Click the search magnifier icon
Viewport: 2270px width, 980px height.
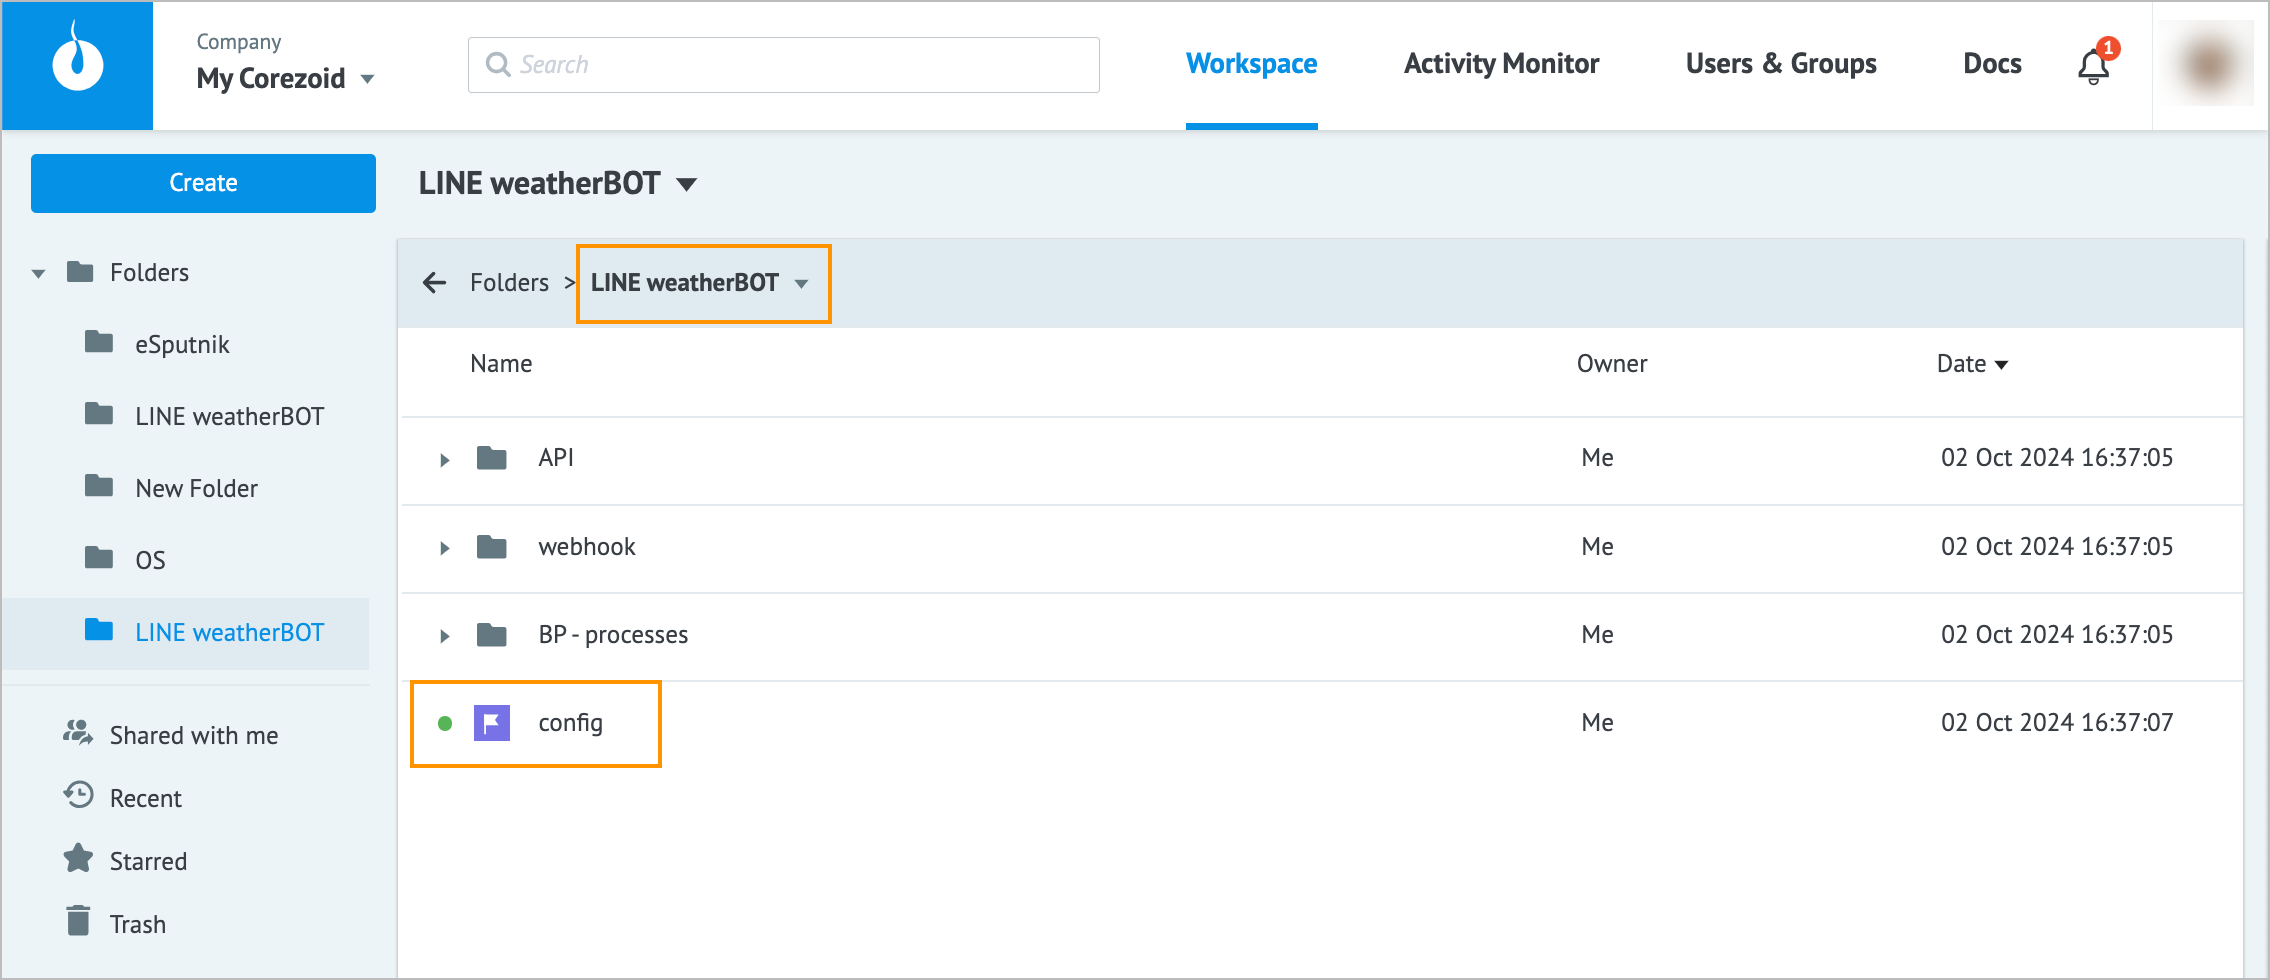click(x=498, y=65)
